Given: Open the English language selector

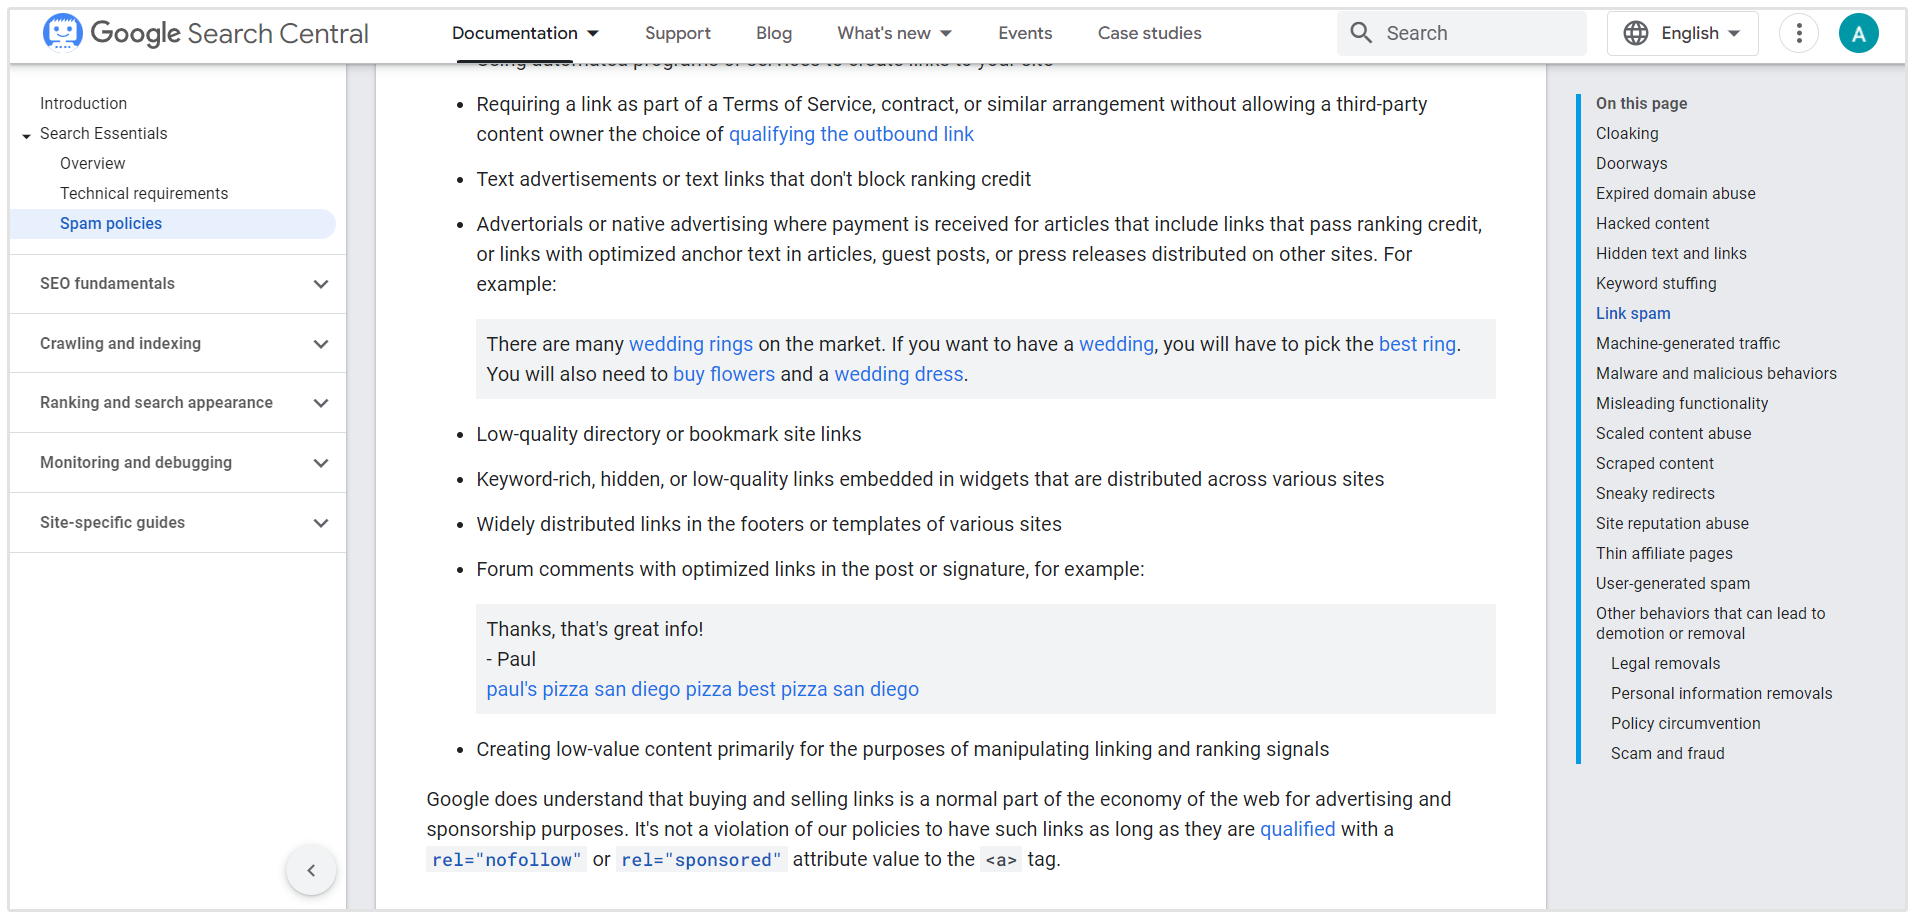Looking at the screenshot, I should pyautogui.click(x=1699, y=33).
